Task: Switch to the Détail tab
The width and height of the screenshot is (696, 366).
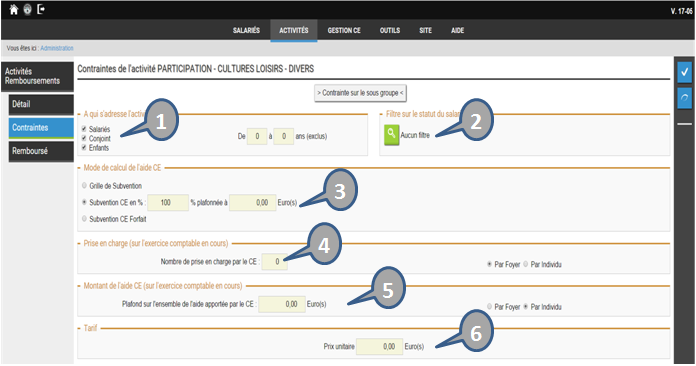Action: pyautogui.click(x=41, y=105)
